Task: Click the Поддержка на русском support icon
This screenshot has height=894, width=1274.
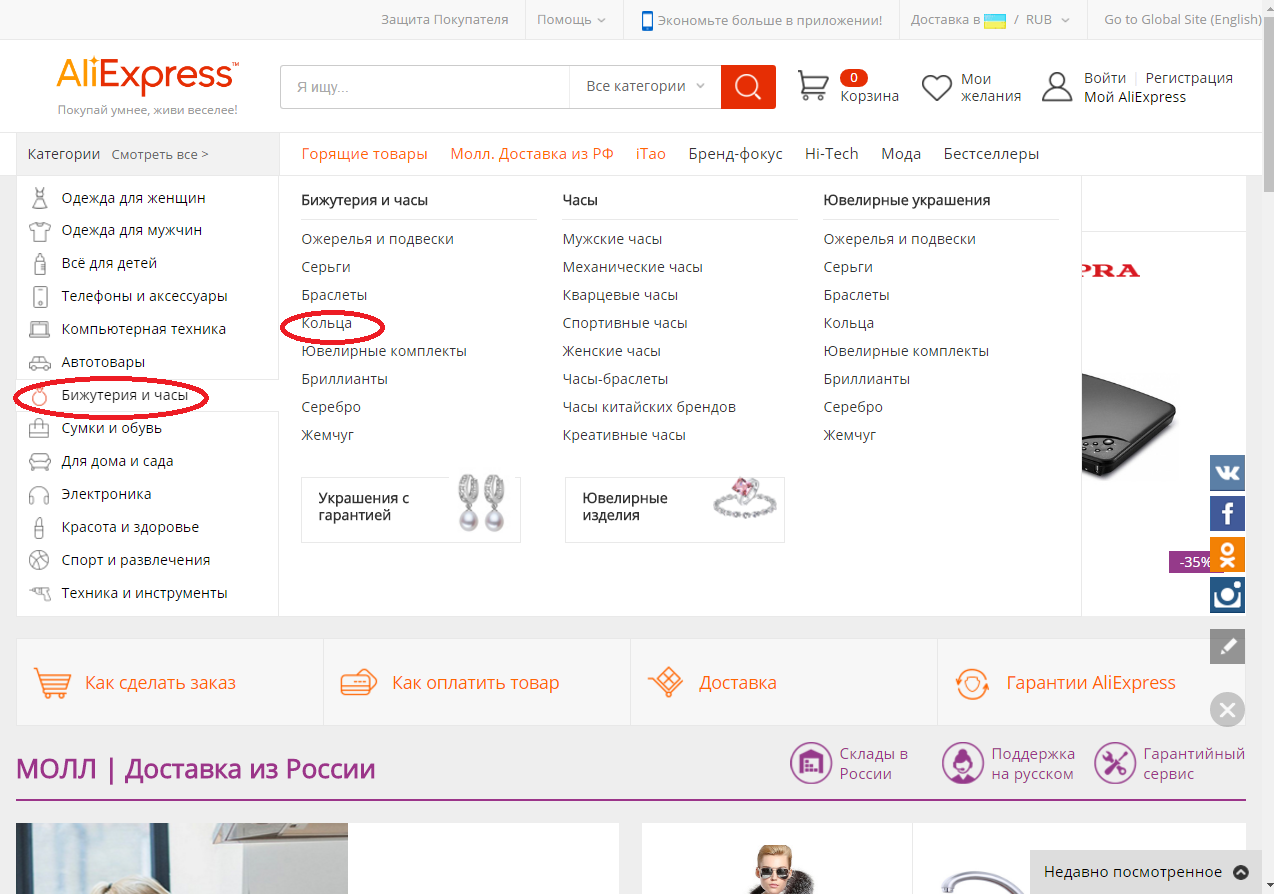Action: pos(963,764)
